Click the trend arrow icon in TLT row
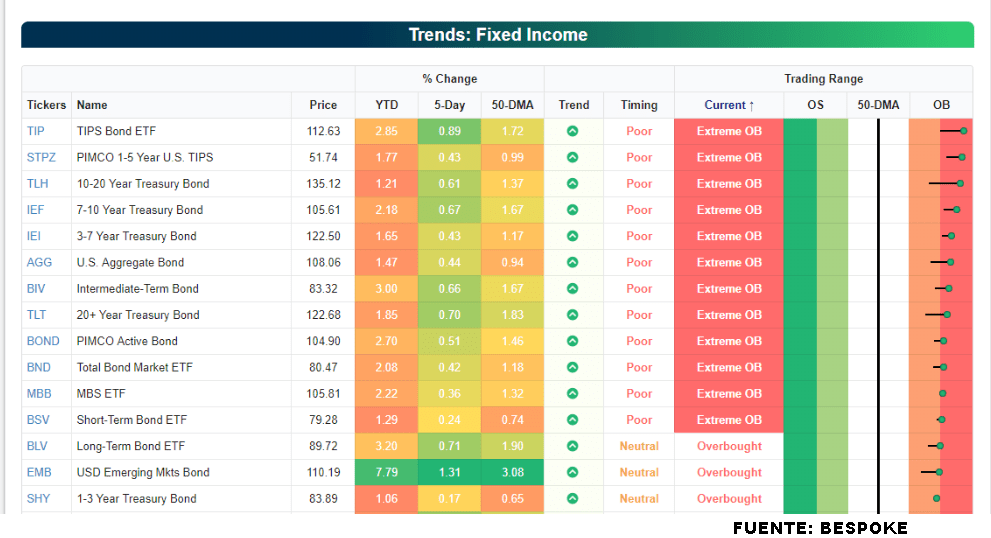Viewport: 991px width, 538px height. [x=573, y=315]
